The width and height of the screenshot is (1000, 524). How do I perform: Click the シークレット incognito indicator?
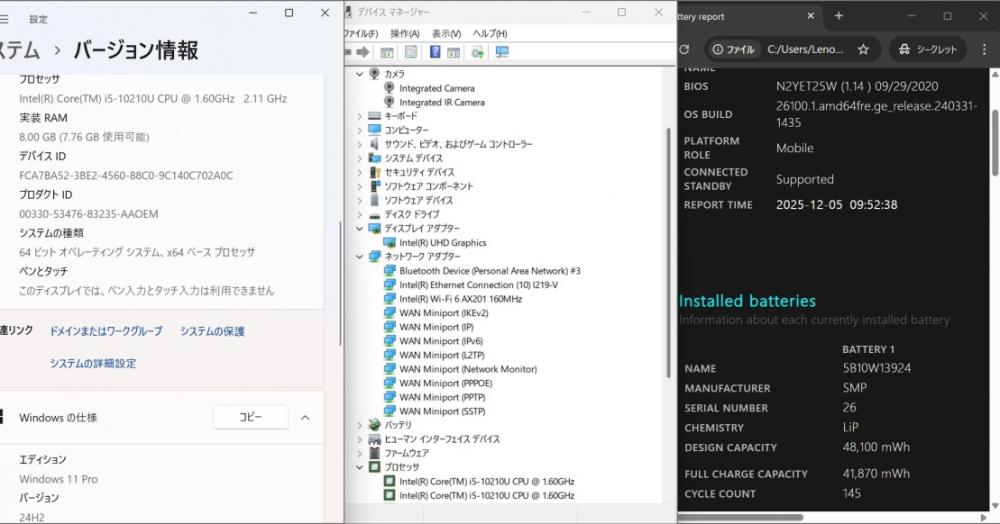point(928,49)
